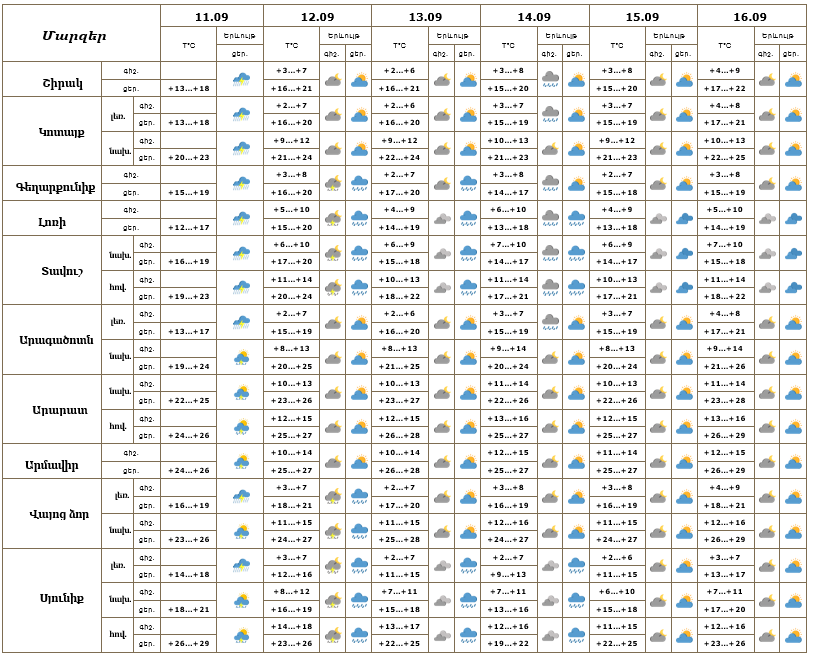Click Shirak's 14.09 night rain icon
814x659 pixels.
click(550, 79)
